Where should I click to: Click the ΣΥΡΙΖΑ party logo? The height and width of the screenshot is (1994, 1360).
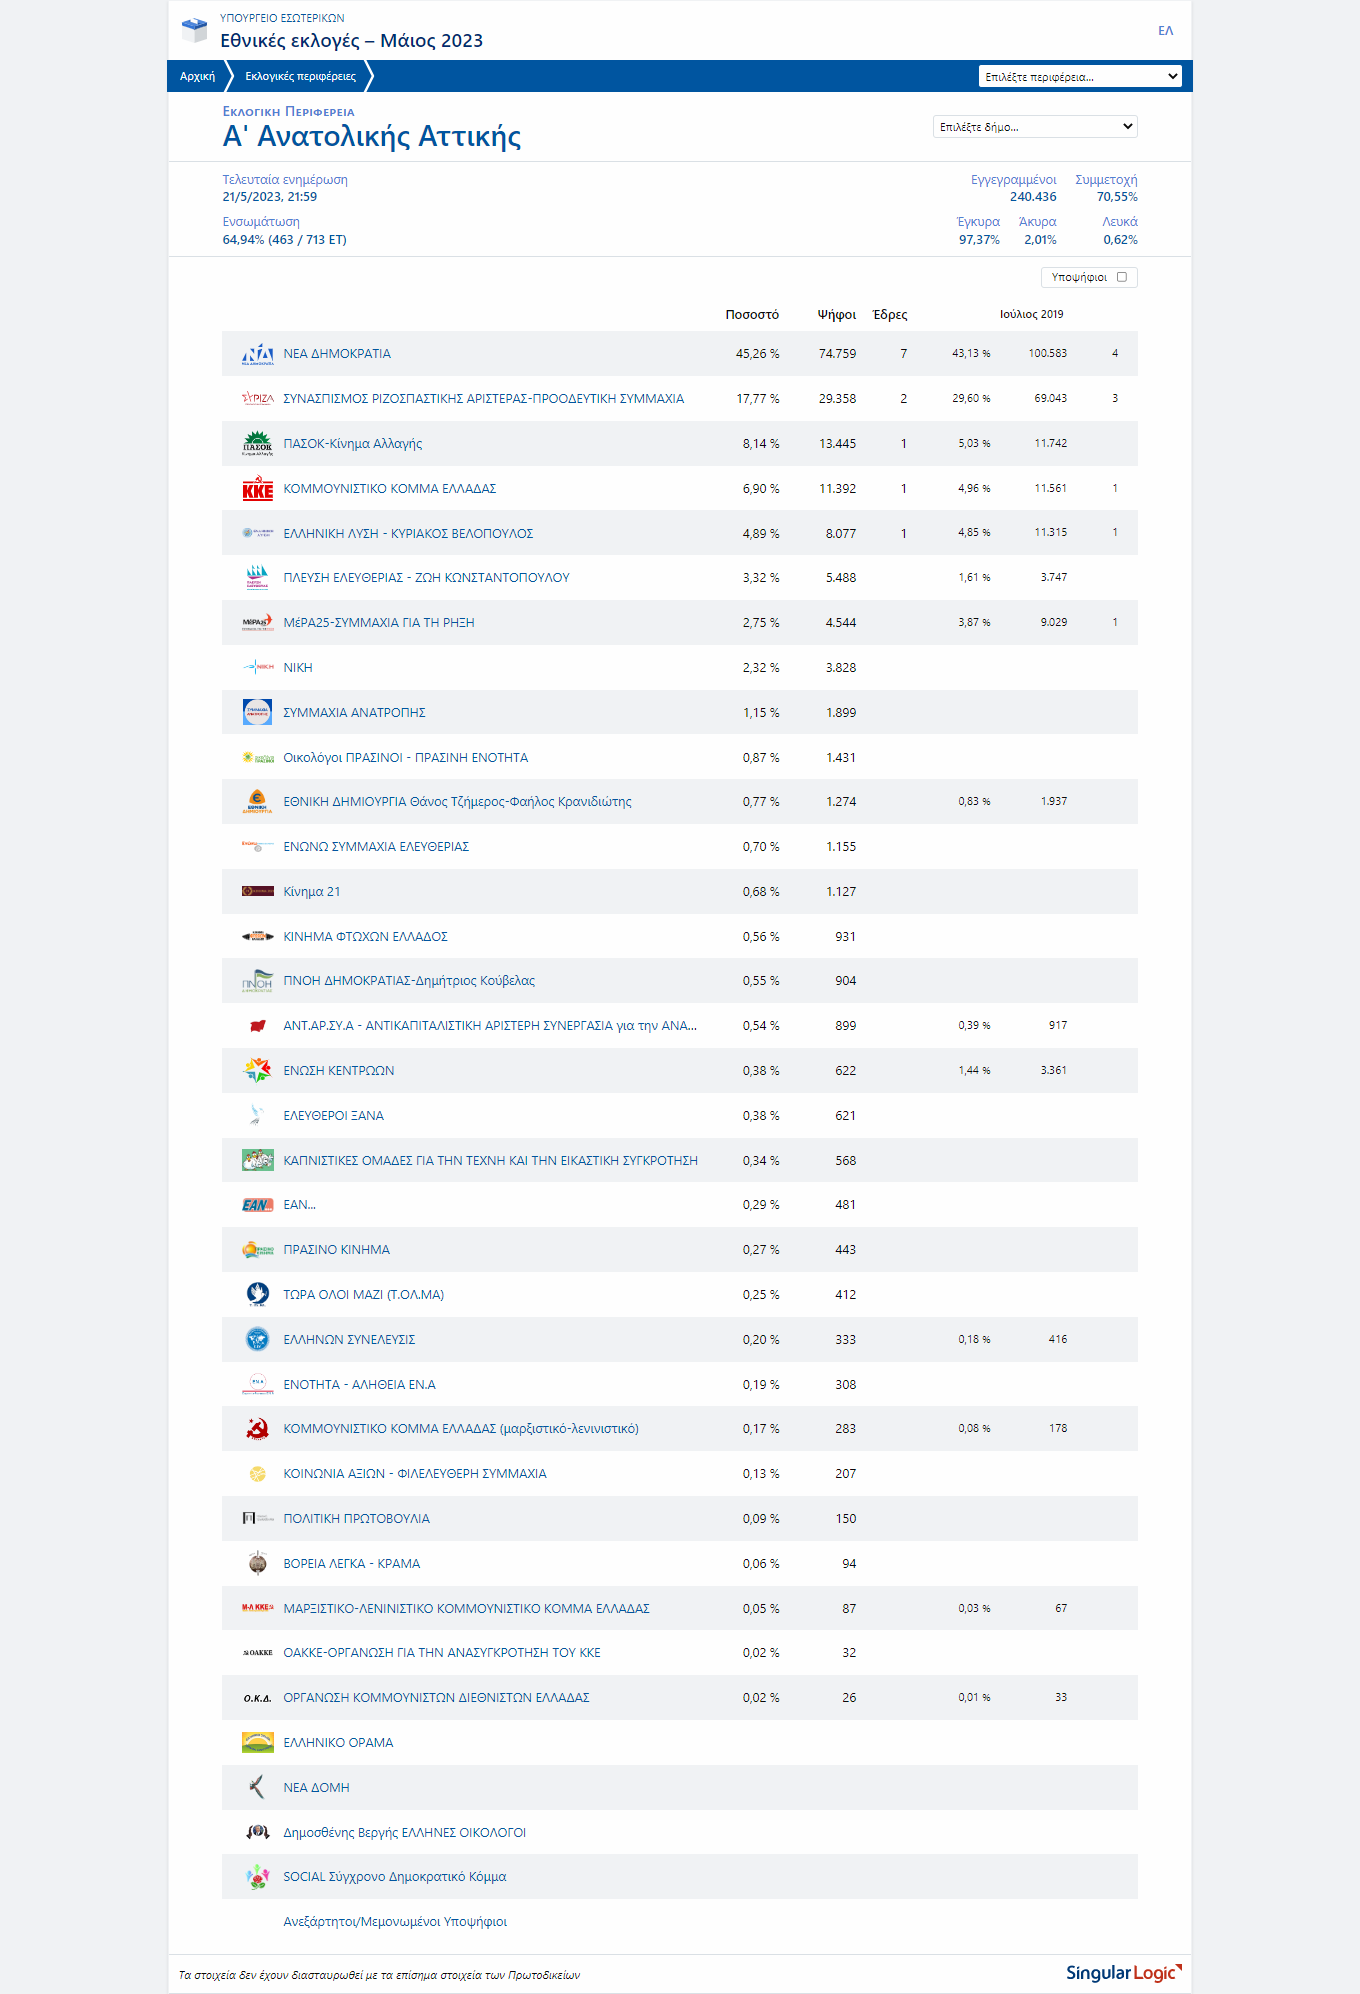[x=257, y=399]
